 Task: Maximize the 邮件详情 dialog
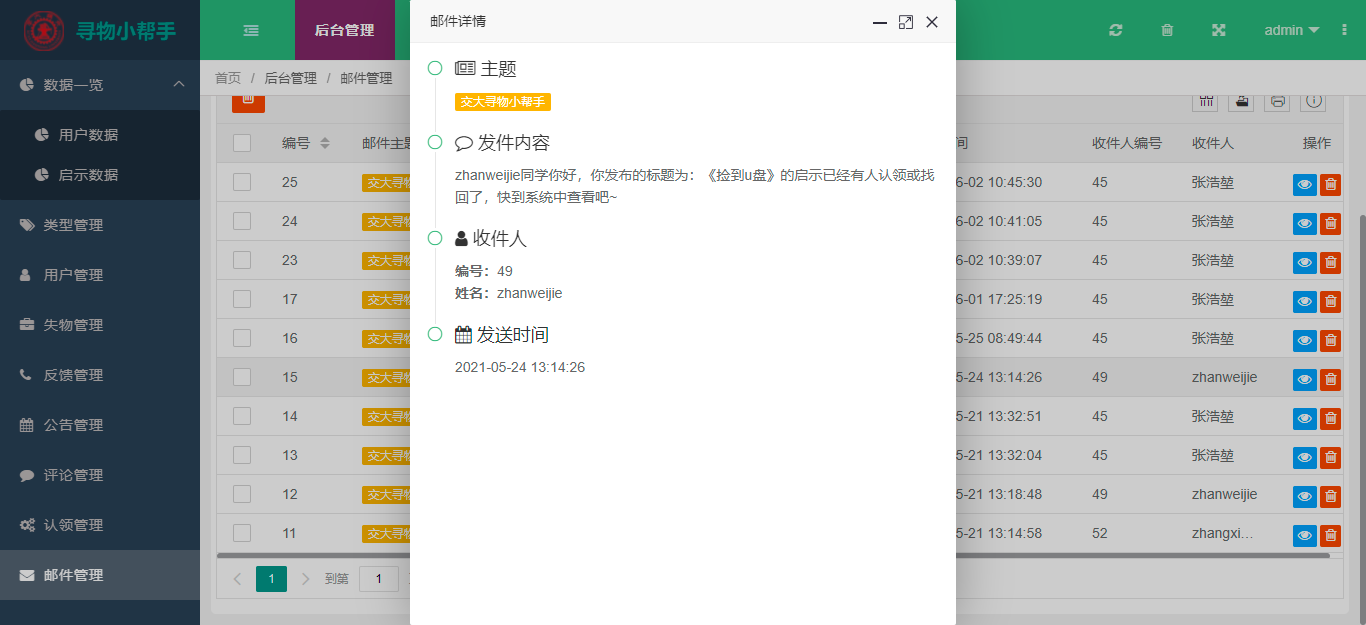pos(906,22)
